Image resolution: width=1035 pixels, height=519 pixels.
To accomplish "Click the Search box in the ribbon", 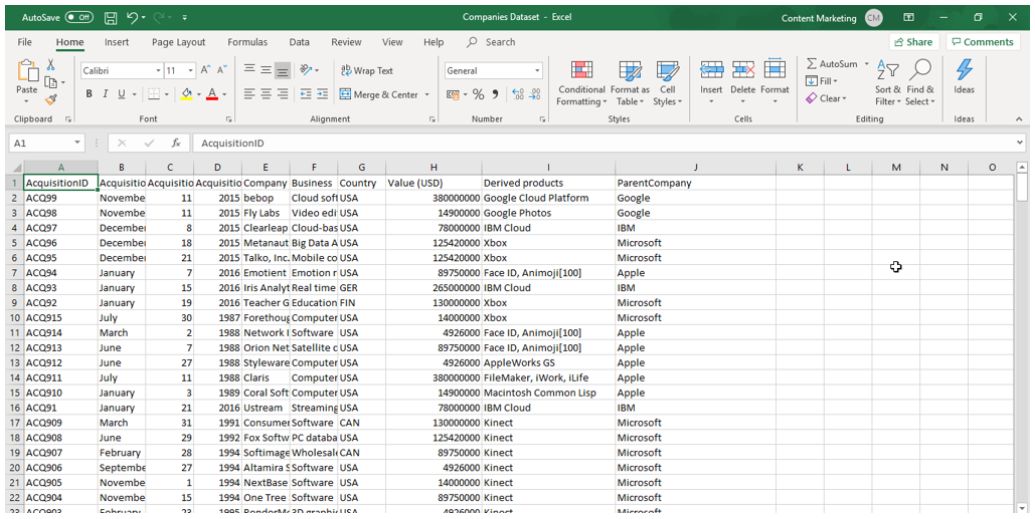I will point(492,42).
